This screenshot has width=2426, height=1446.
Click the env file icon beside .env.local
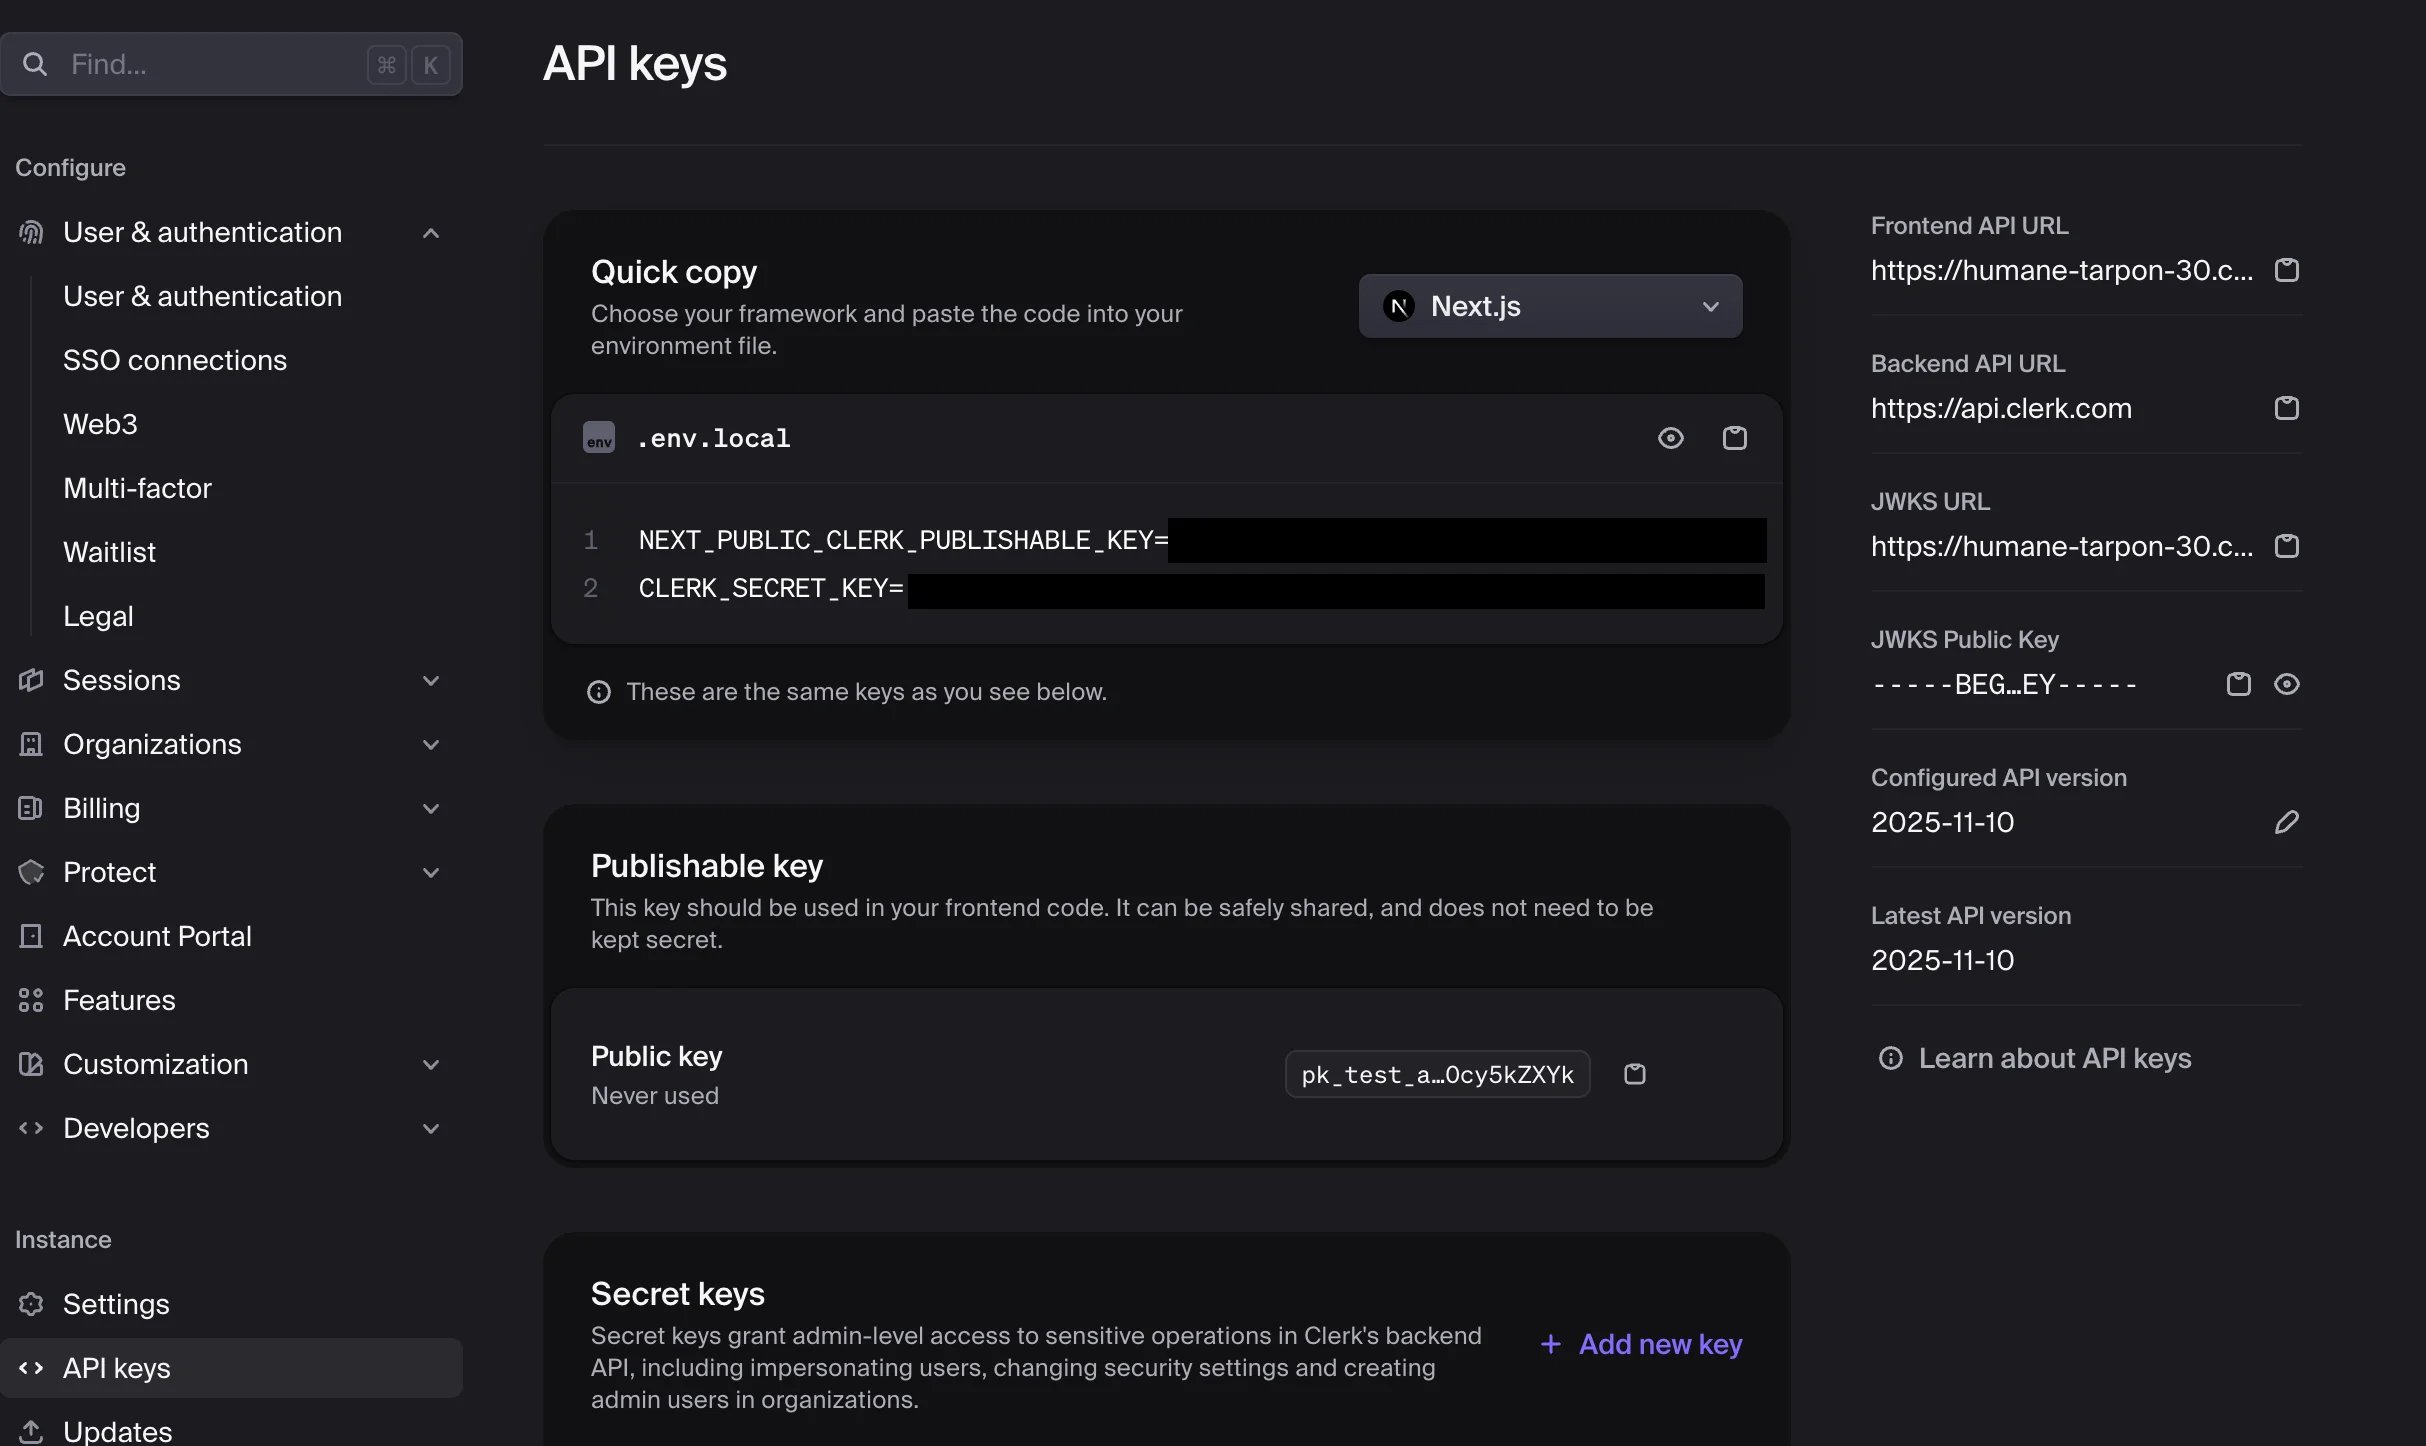click(599, 438)
